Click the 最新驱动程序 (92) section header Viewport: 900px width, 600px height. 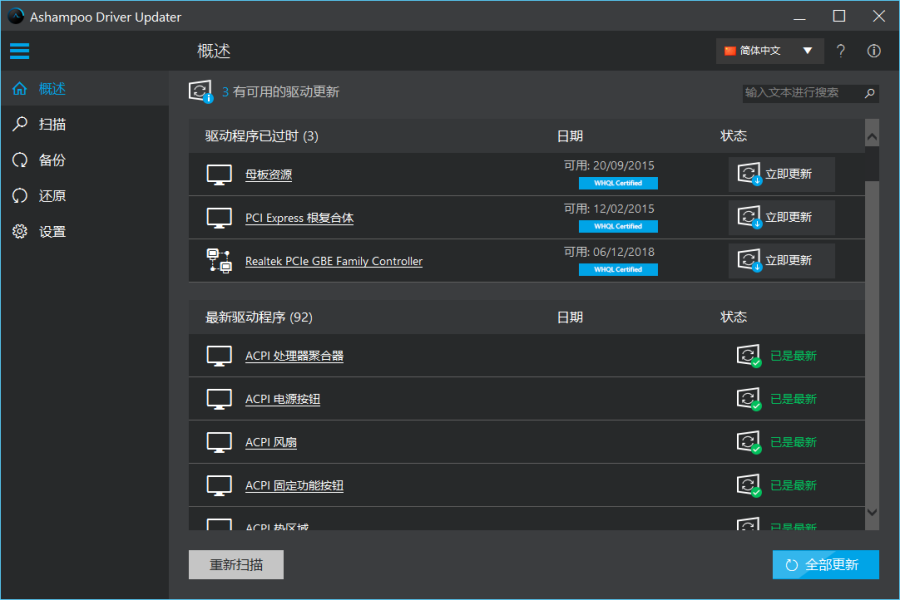point(259,318)
